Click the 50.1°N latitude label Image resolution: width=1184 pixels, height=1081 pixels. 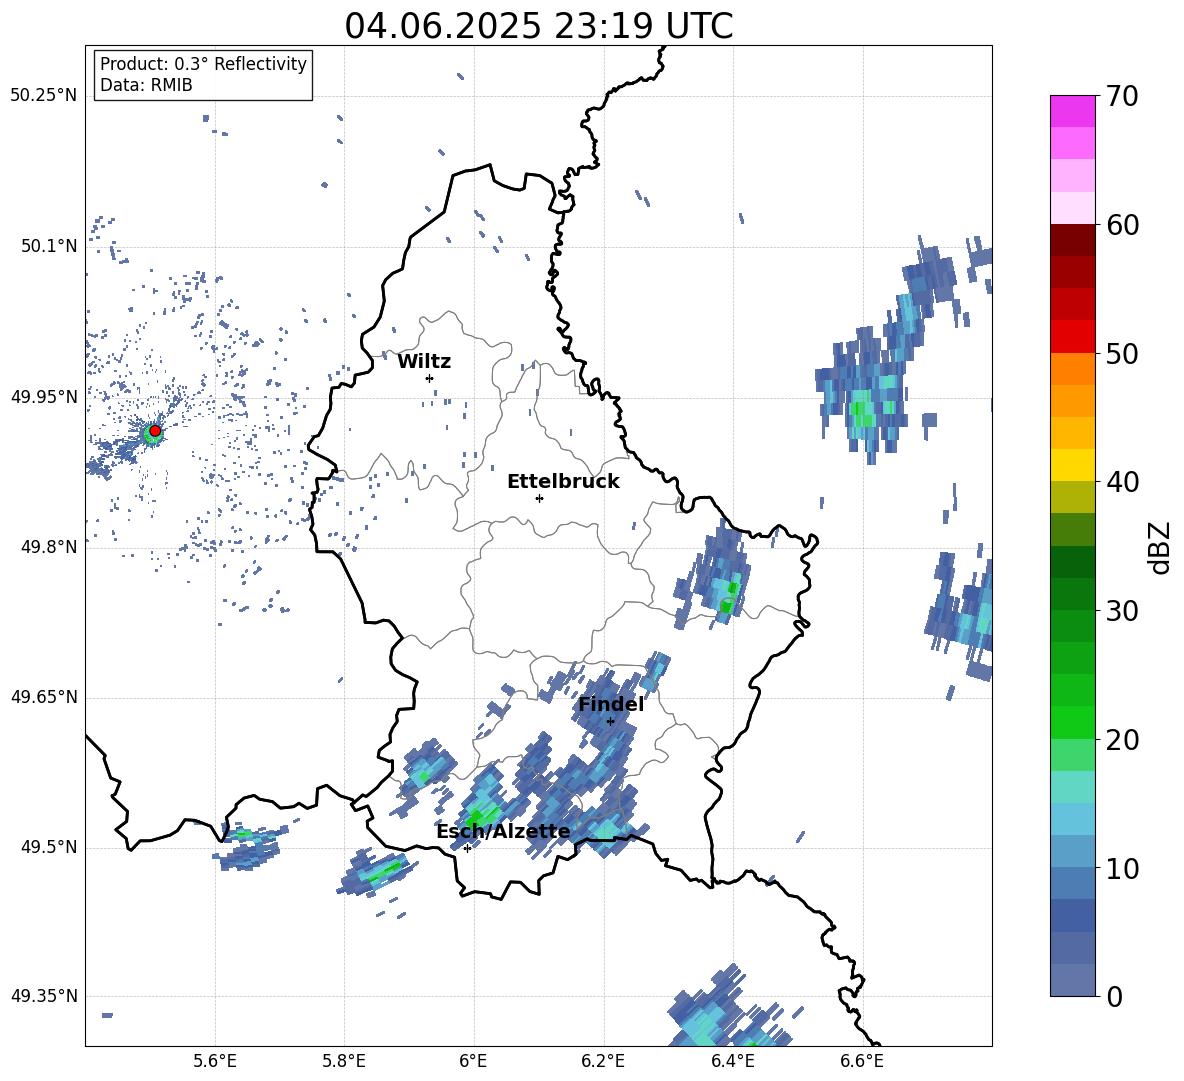tap(49, 246)
